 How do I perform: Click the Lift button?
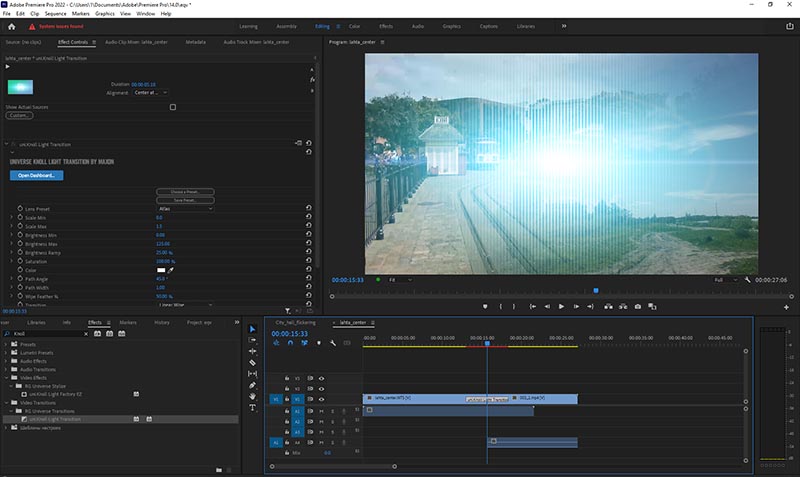pos(608,307)
